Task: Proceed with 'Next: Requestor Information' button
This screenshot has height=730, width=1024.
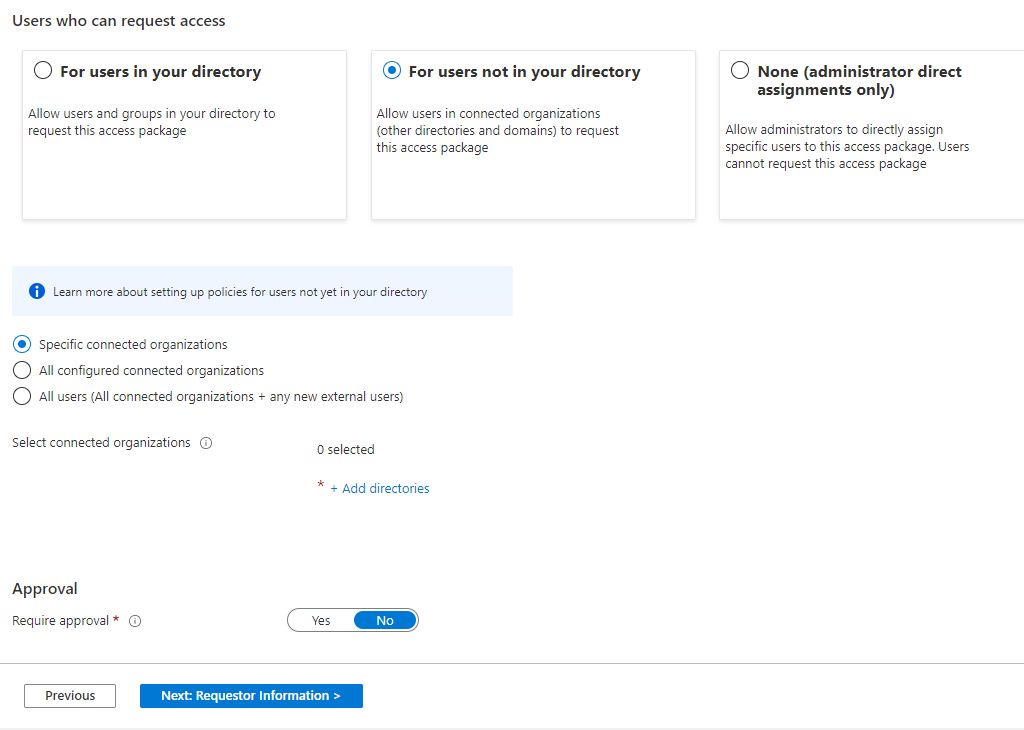Action: pos(251,696)
